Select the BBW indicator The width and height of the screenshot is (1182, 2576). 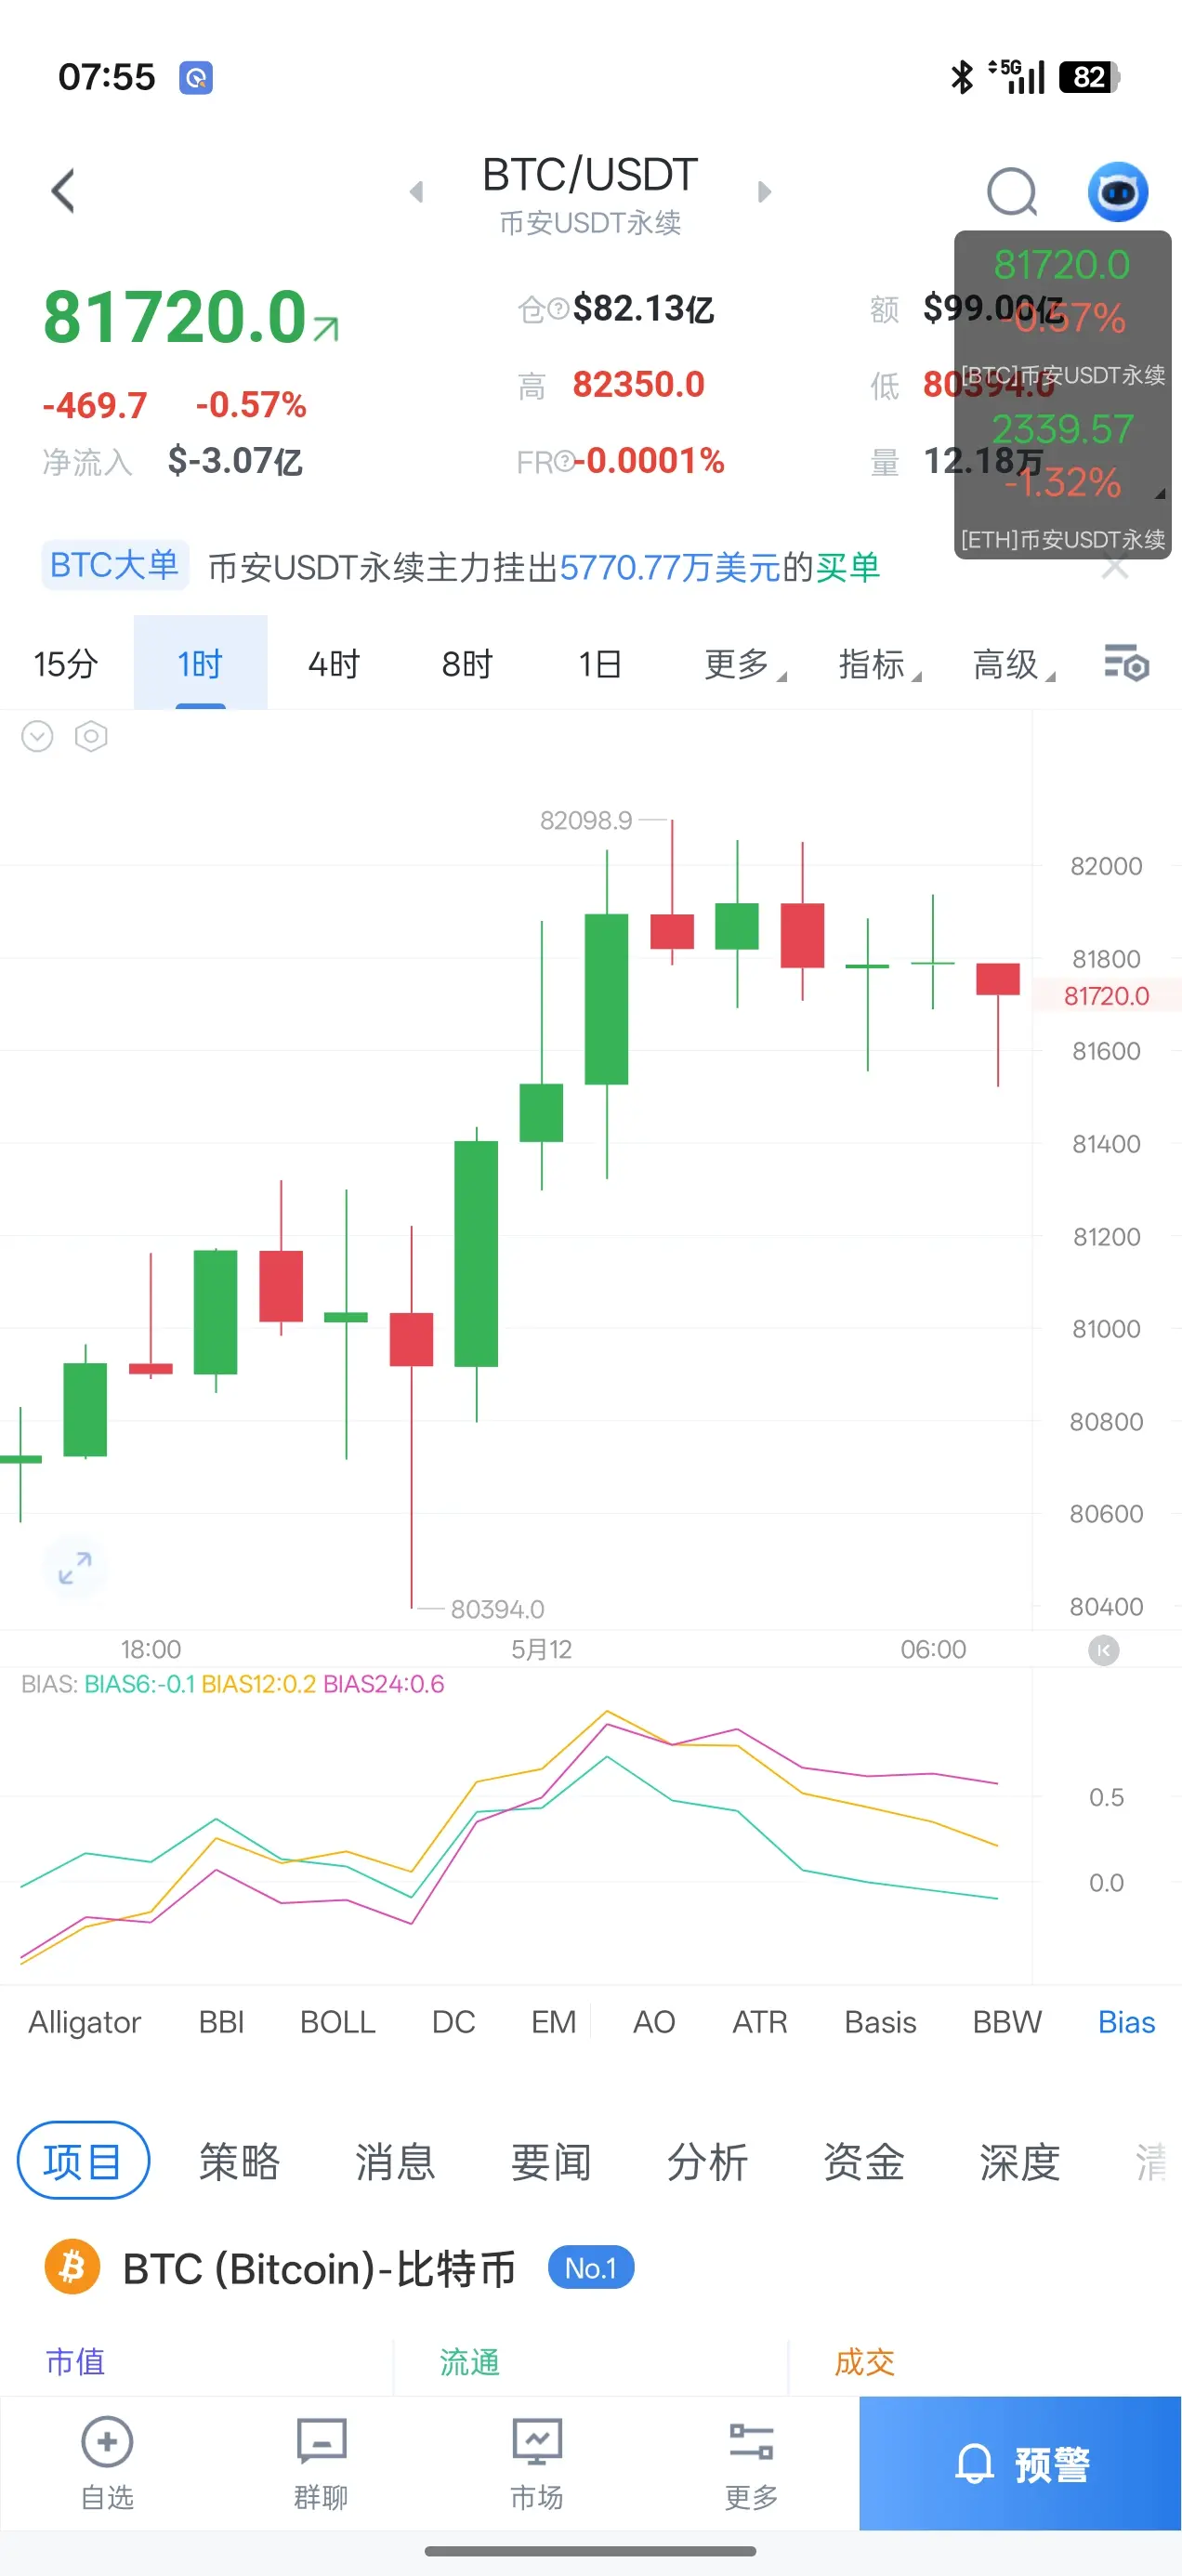tap(1007, 2022)
